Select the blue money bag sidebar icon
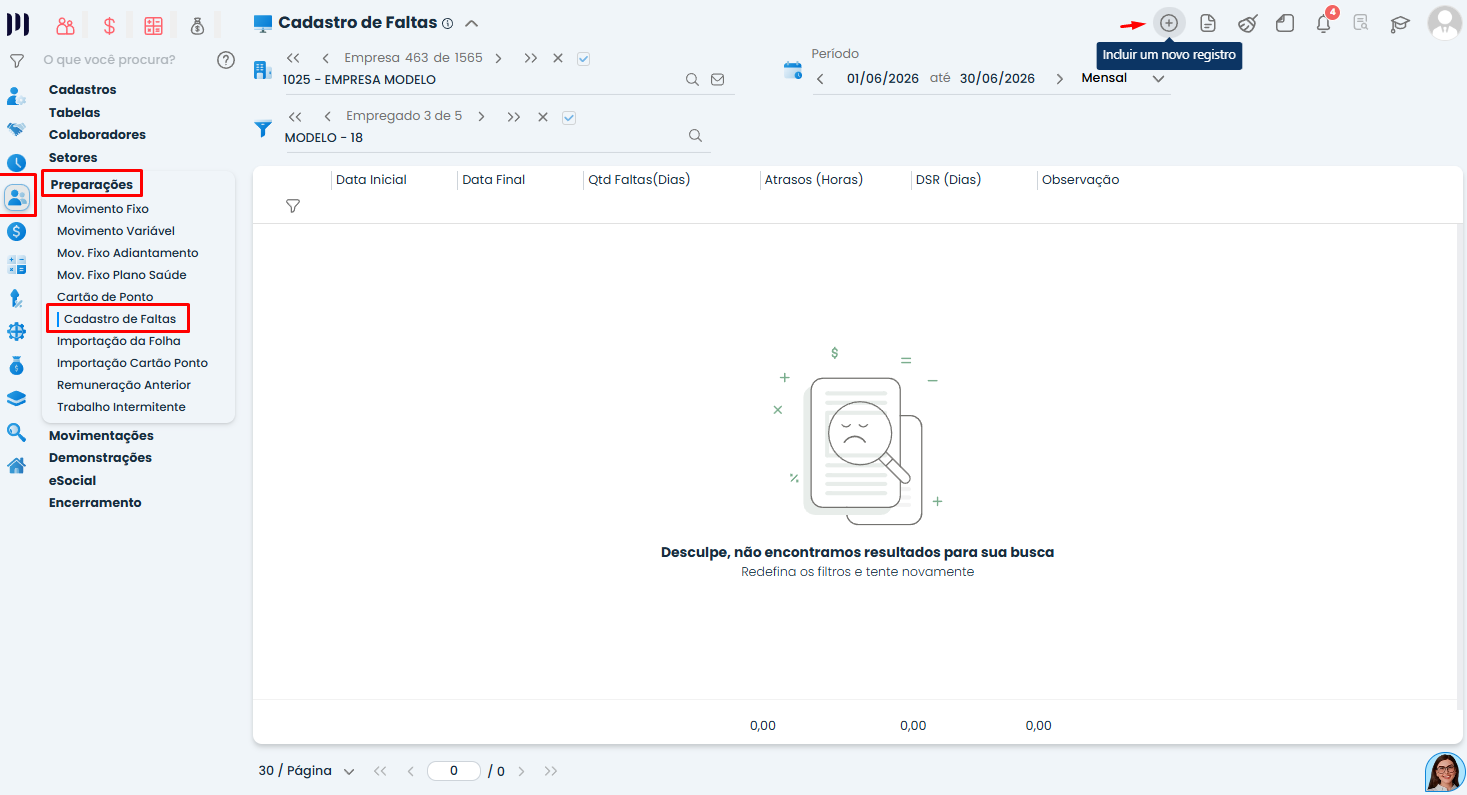1467x795 pixels. pos(16,365)
